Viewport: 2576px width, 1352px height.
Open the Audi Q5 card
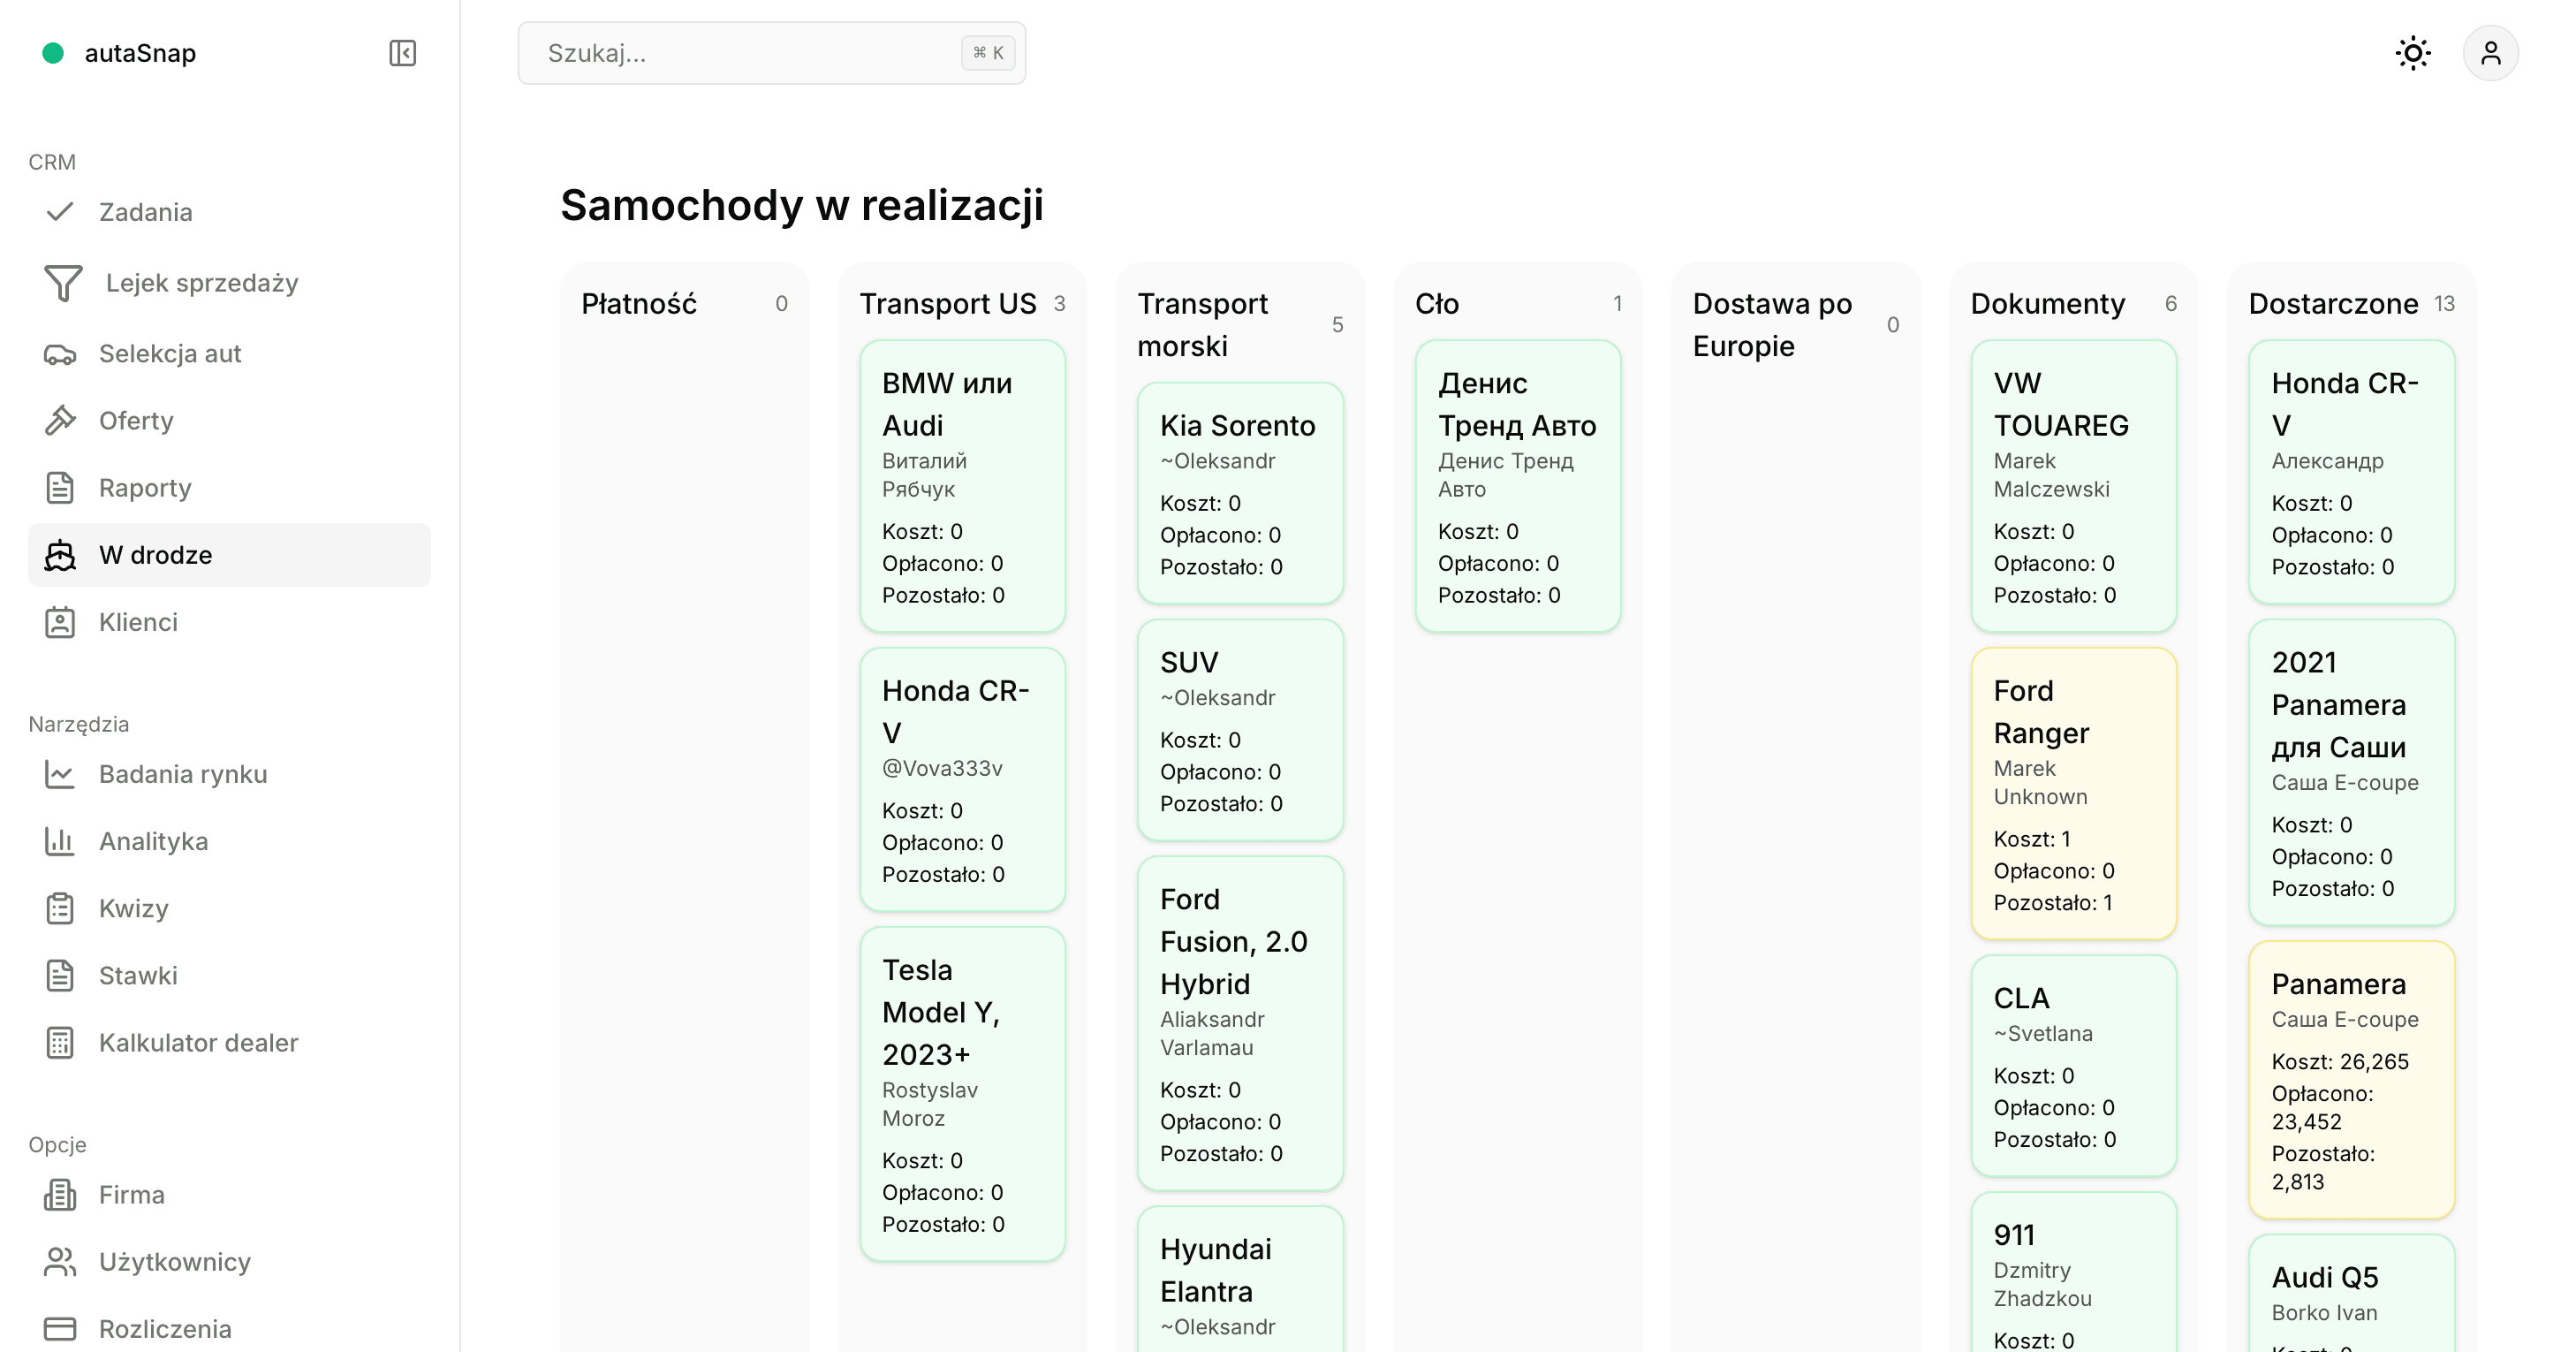(x=2352, y=1293)
